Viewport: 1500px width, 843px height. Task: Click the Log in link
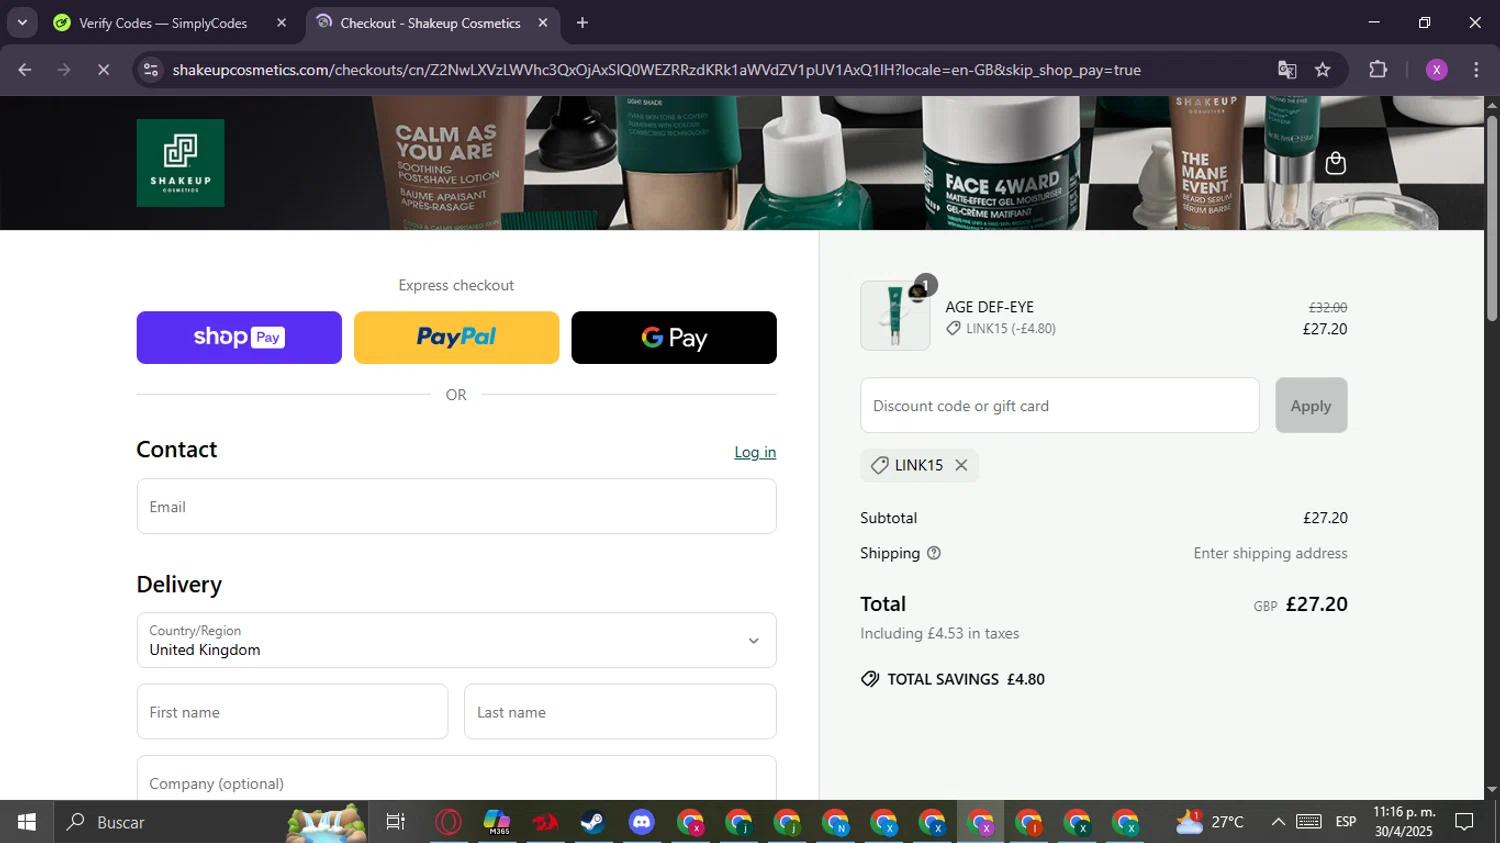pos(755,452)
